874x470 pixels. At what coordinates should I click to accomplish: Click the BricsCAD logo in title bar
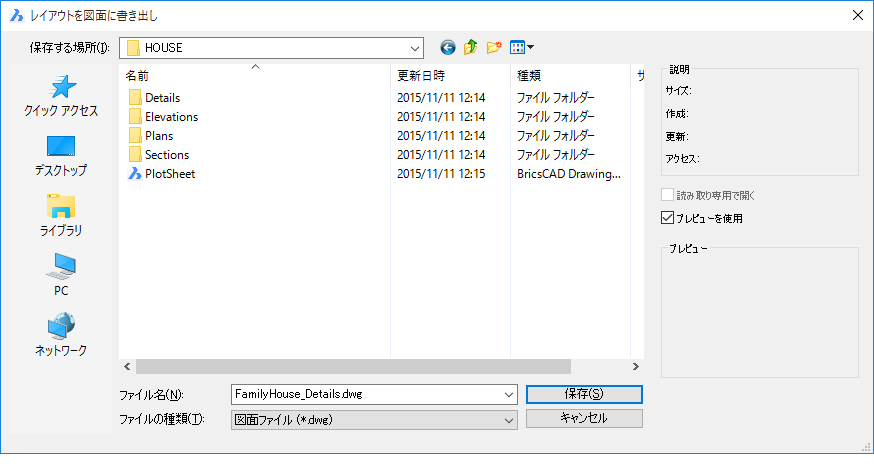click(x=16, y=15)
